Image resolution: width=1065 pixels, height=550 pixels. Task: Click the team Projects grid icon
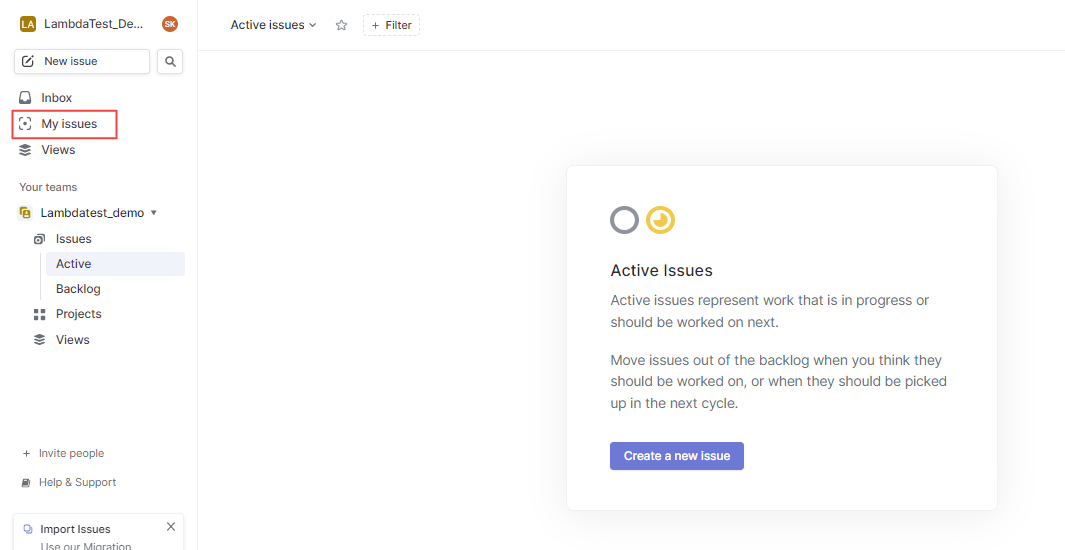[40, 314]
